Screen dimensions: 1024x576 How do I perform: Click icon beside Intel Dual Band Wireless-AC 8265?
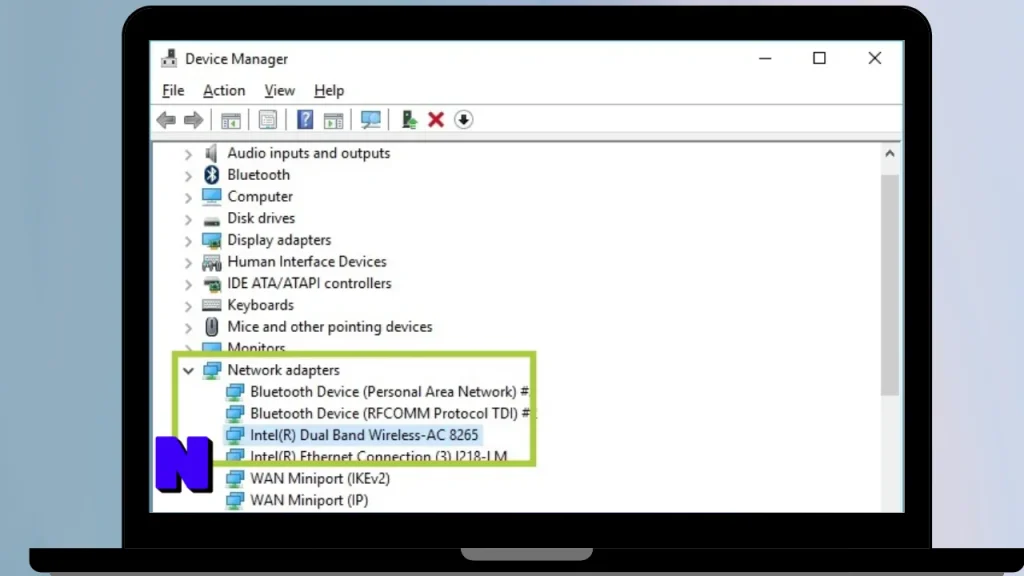(234, 435)
